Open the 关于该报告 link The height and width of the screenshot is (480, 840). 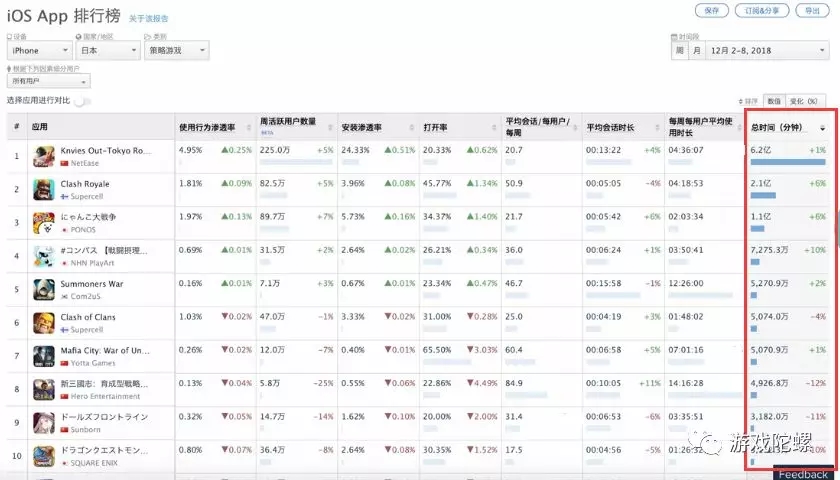[148, 18]
